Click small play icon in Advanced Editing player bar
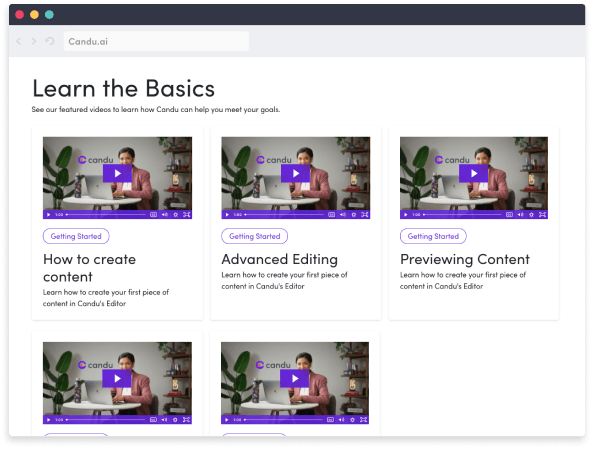The width and height of the screenshot is (593, 449). (x=227, y=214)
